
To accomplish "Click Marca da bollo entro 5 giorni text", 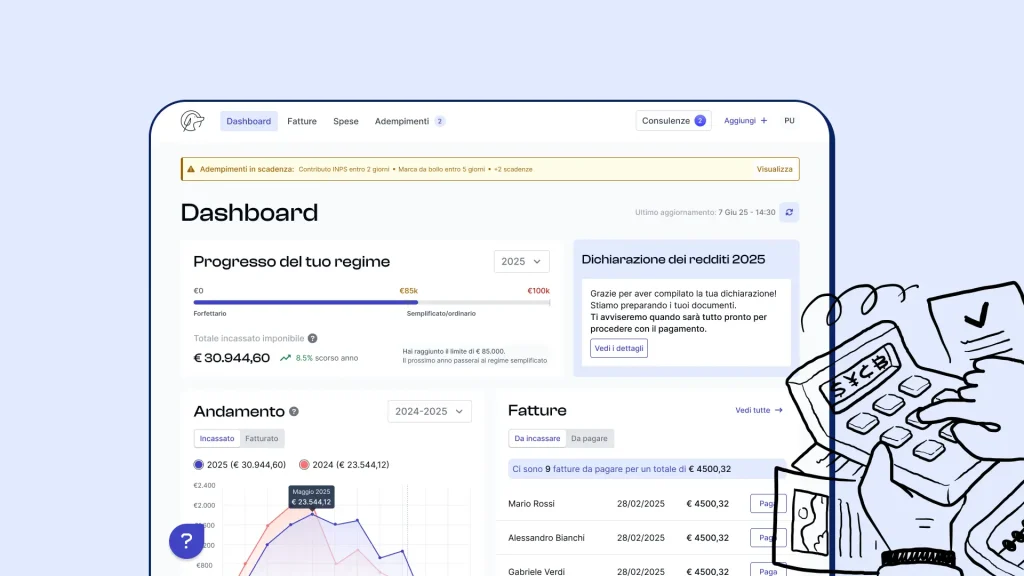I will pos(441,169).
